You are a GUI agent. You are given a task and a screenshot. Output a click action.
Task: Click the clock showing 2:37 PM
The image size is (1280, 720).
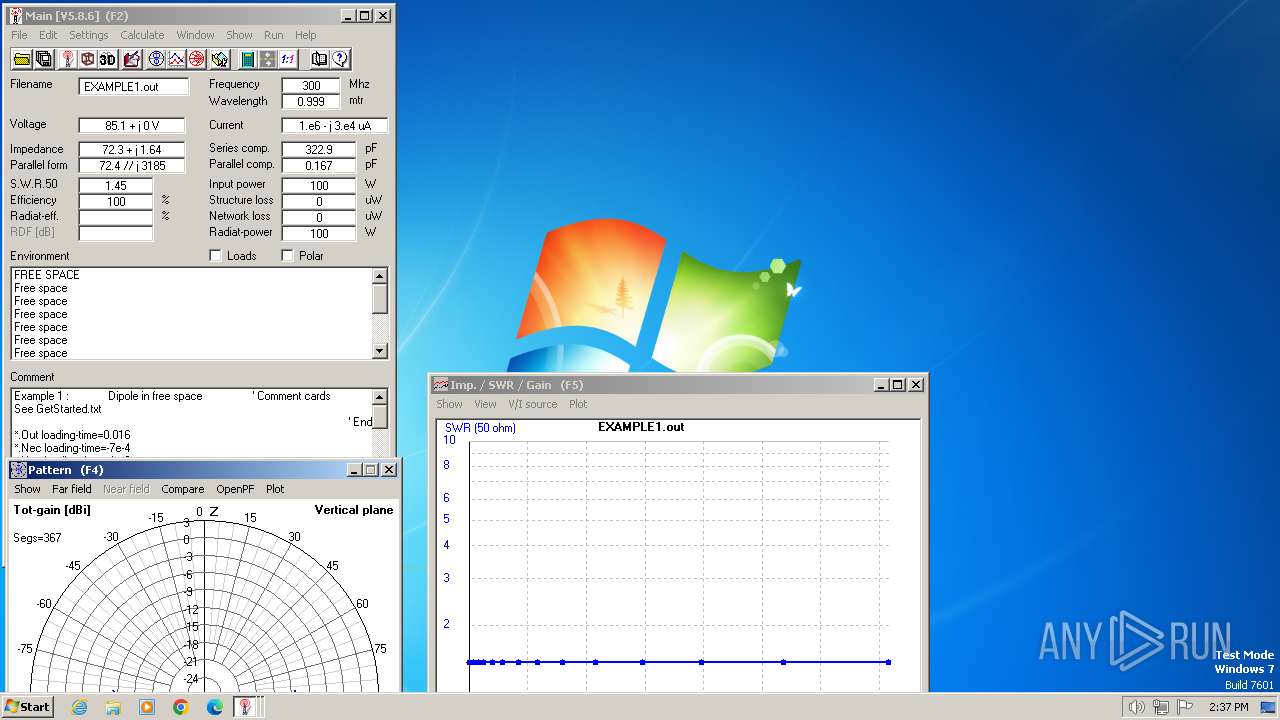point(1228,707)
